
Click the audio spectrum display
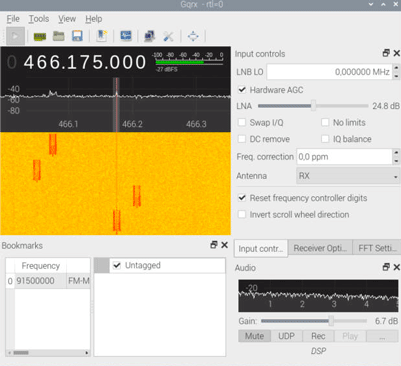318,295
